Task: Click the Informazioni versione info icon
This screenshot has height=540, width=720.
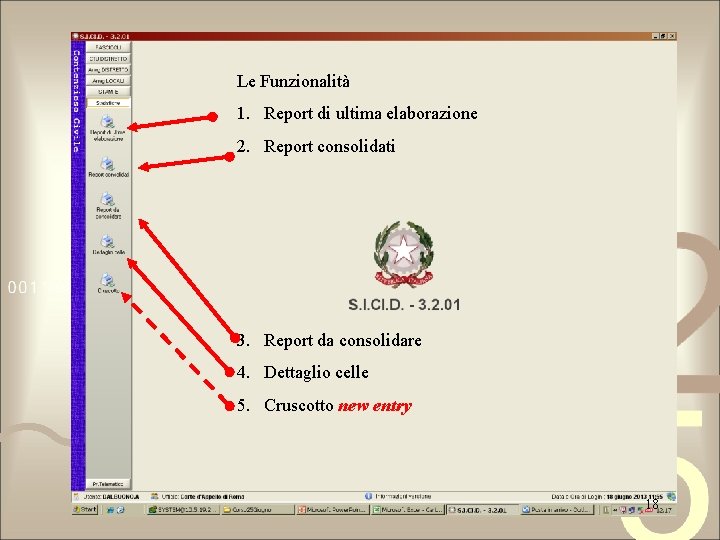Action: [368, 496]
